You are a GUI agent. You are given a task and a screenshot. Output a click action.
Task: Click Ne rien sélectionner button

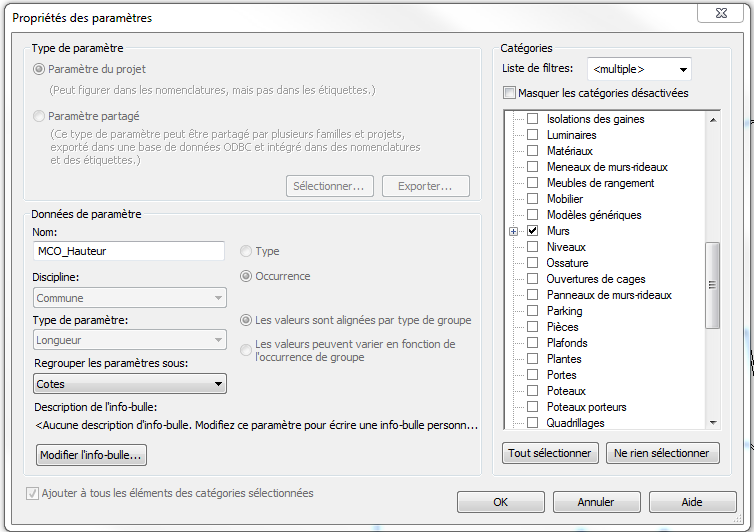(x=662, y=453)
